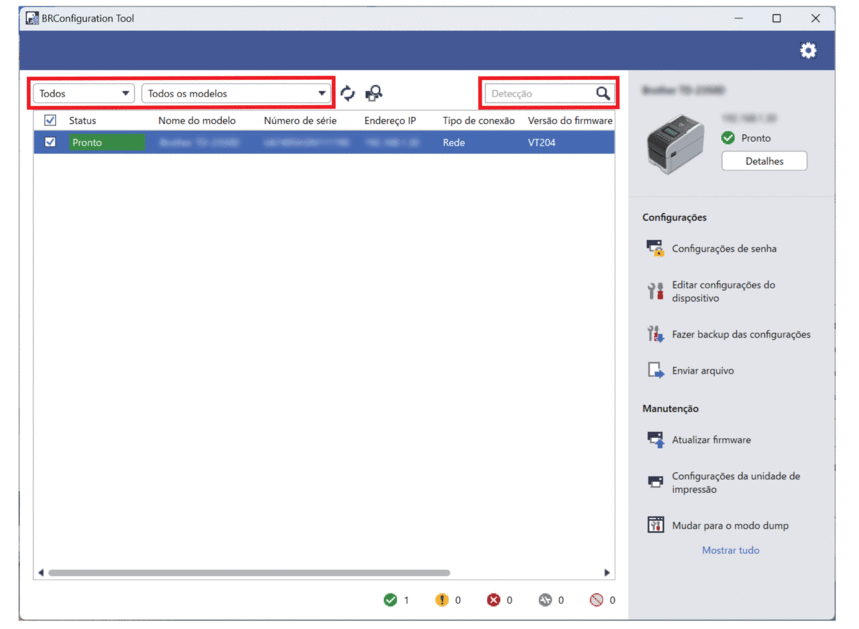Open the Detalhes button for the printer
This screenshot has height=629, width=859.
(764, 161)
